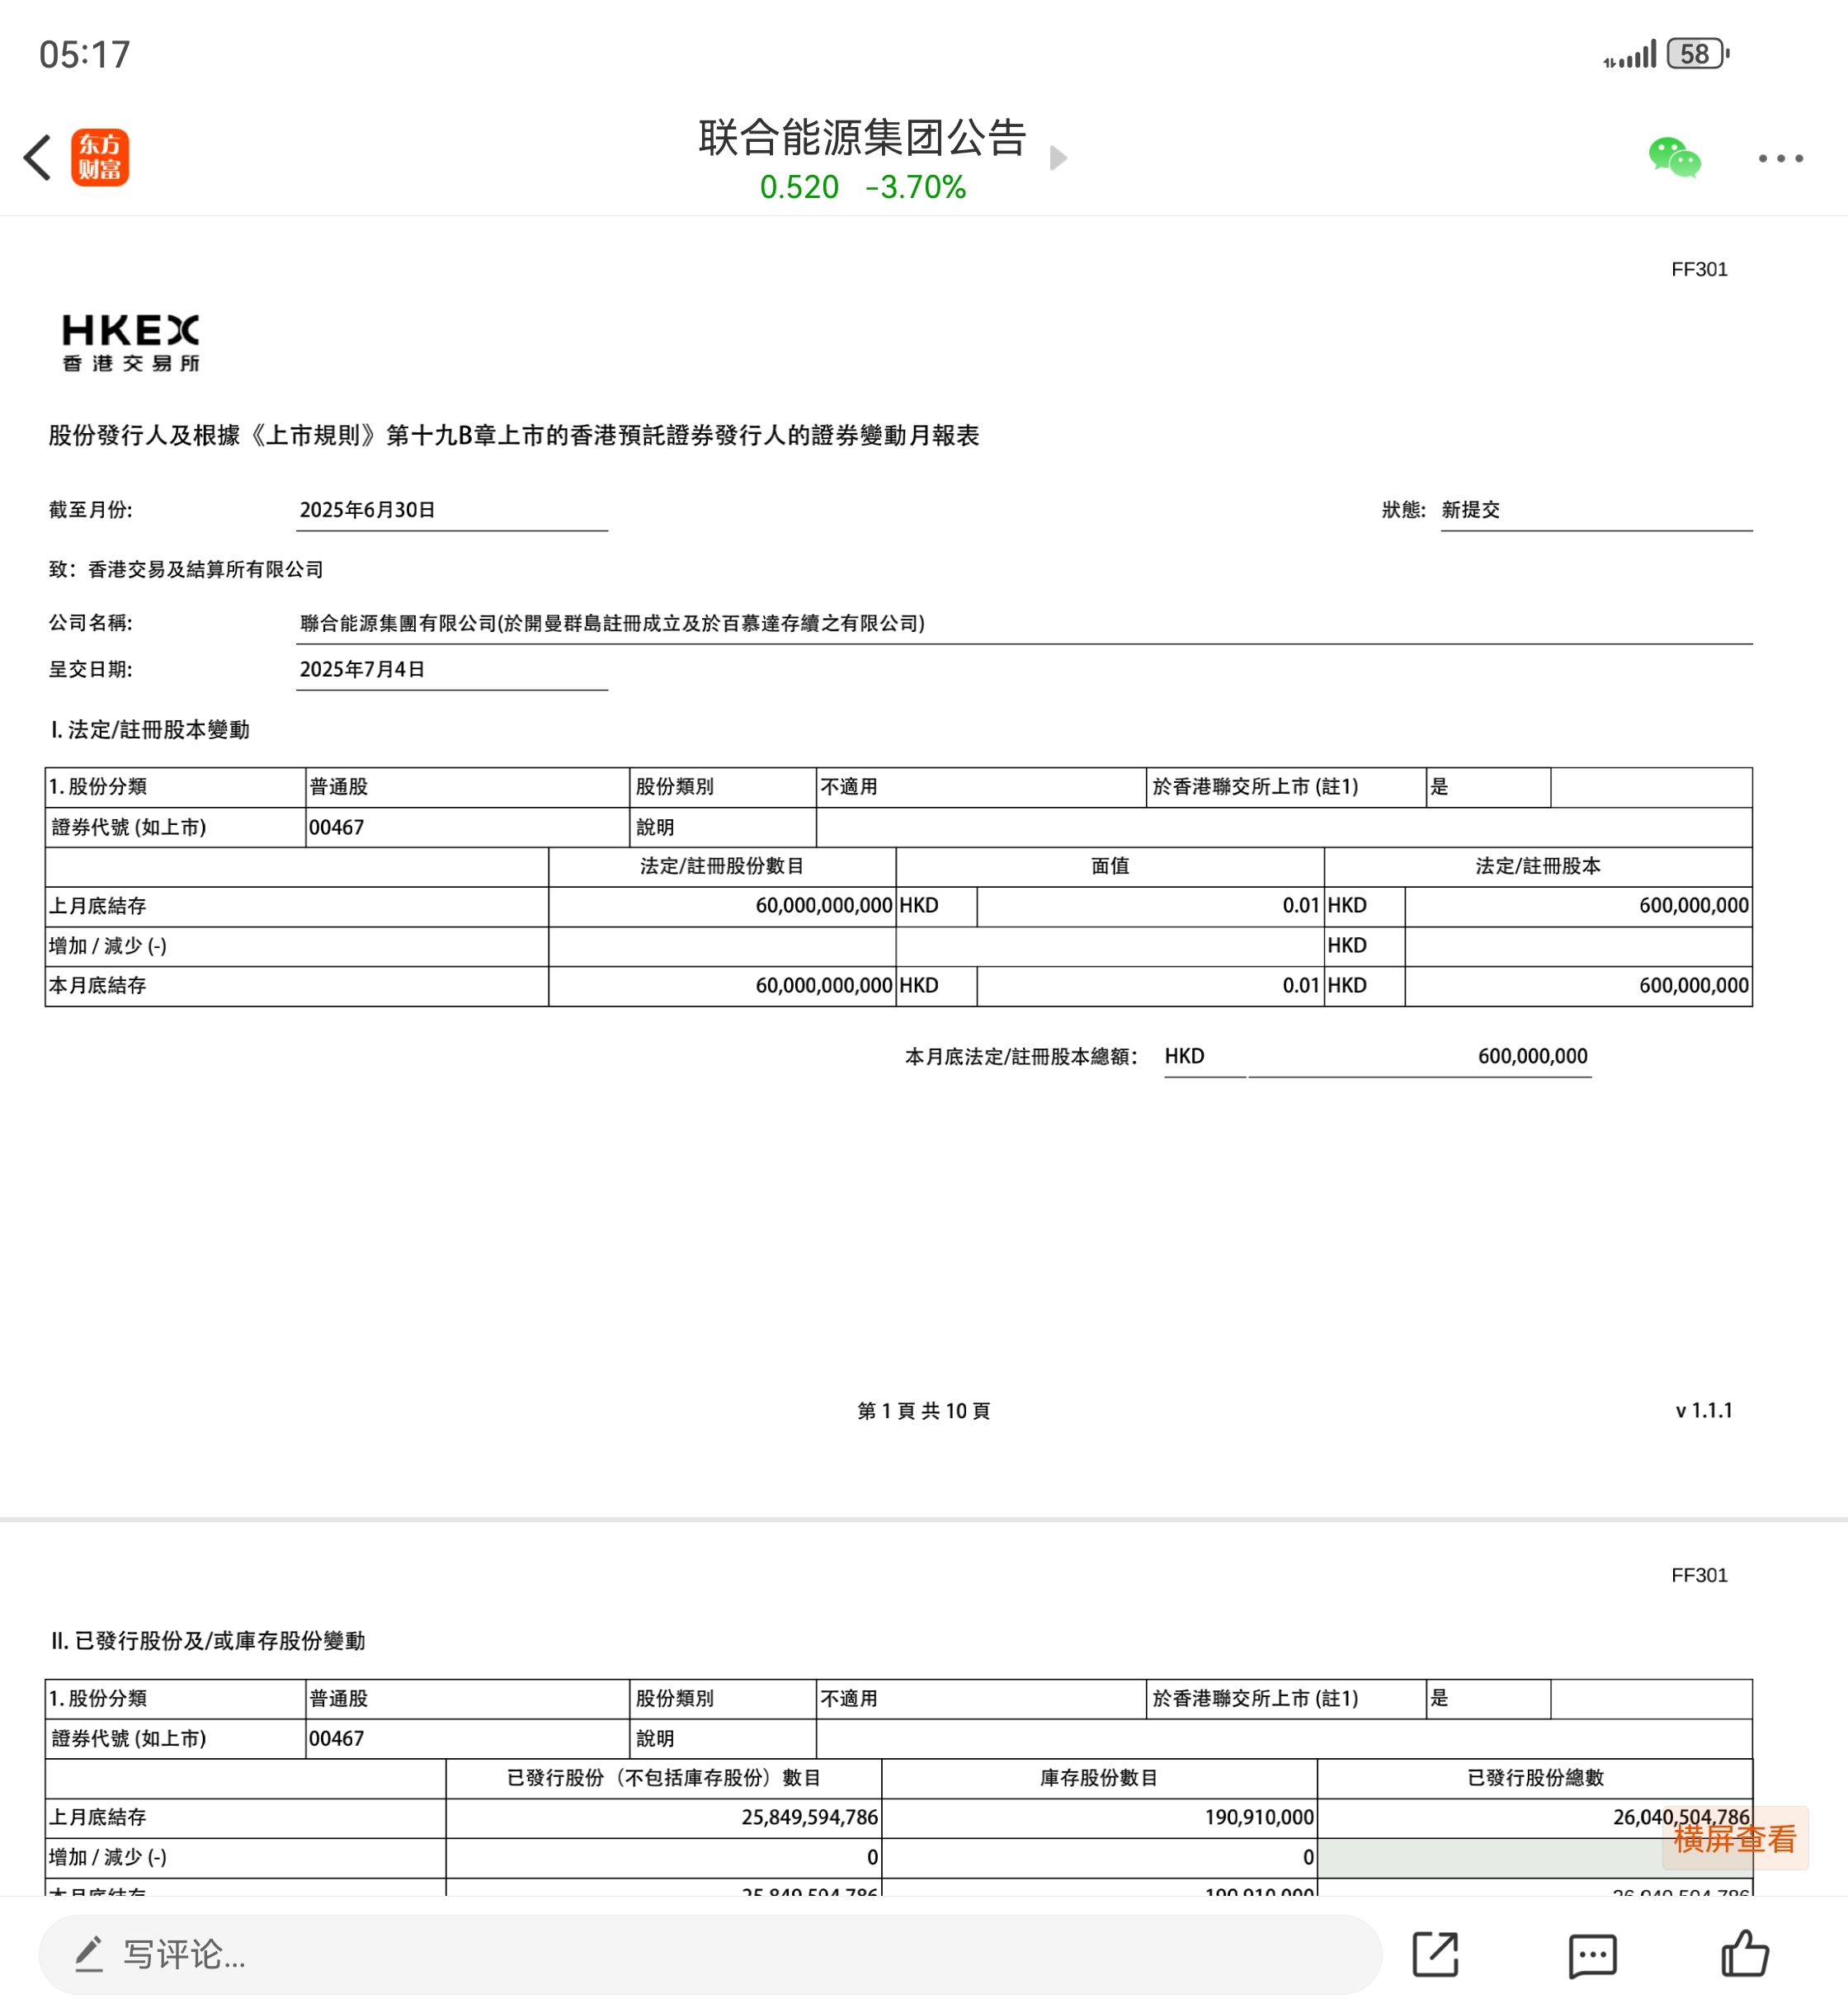Like the announcement with the thumbs-up icon
This screenshot has width=1848, height=2013.
(1745, 1953)
